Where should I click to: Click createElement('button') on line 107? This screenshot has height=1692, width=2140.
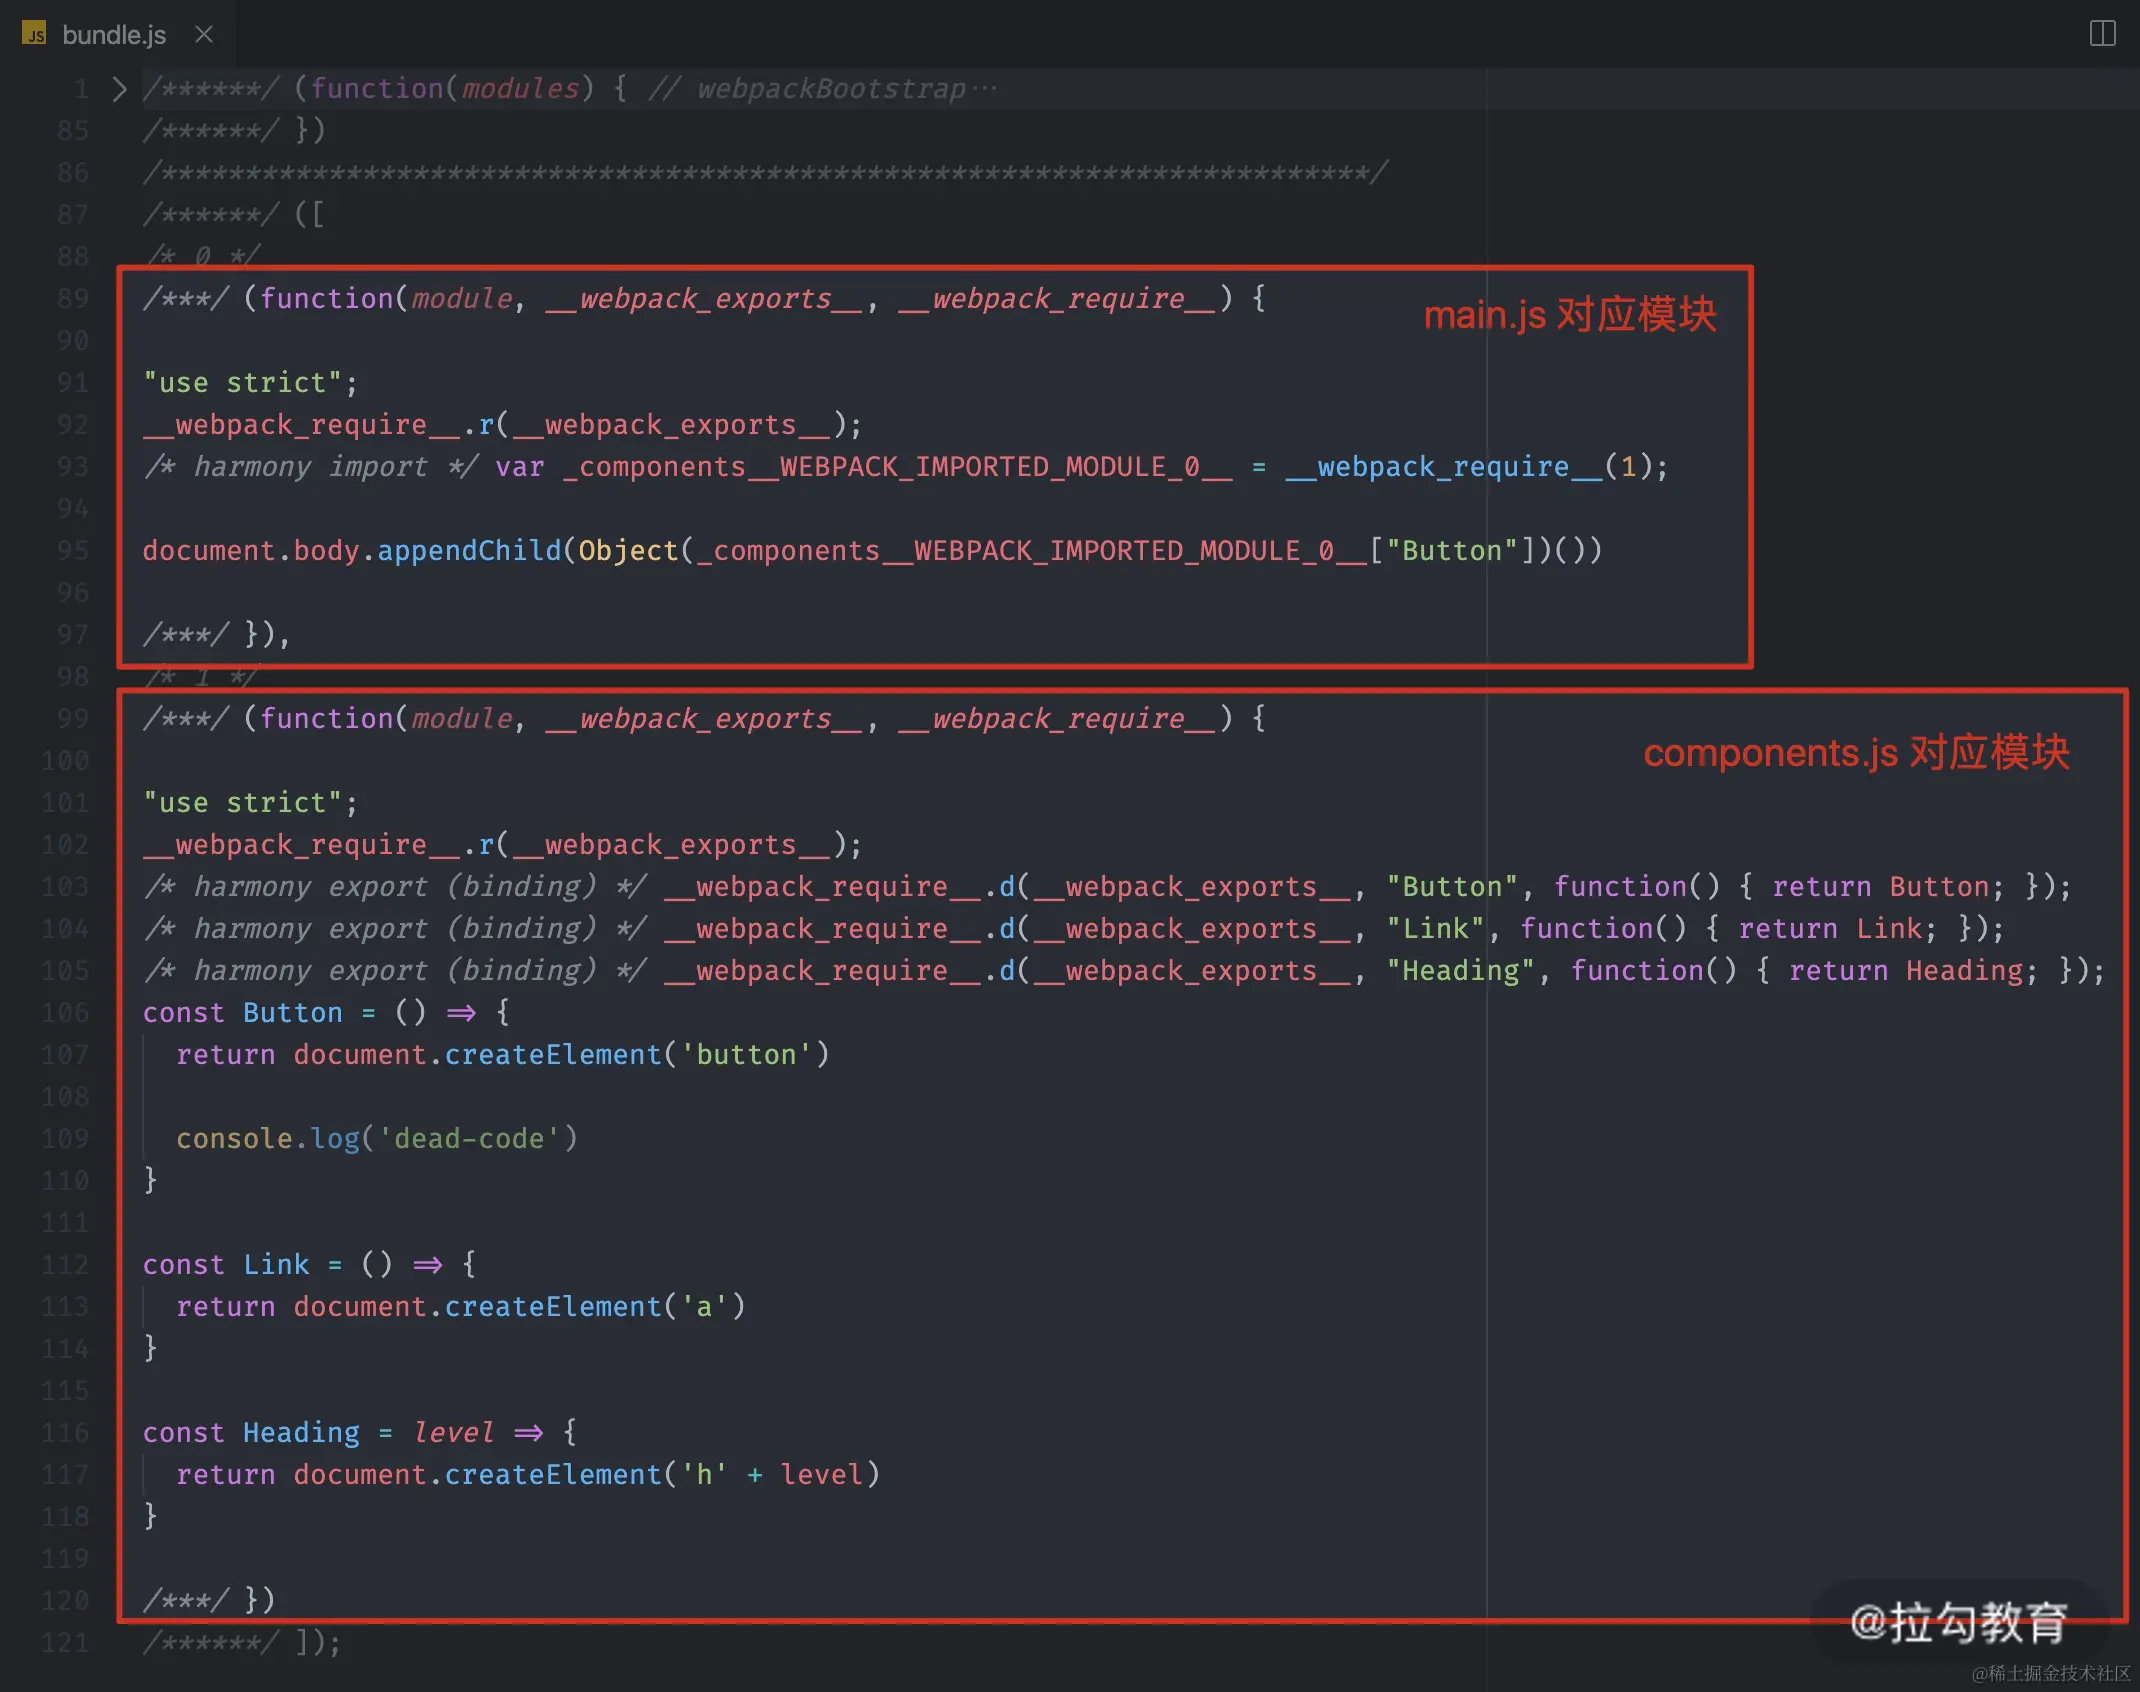636,1054
